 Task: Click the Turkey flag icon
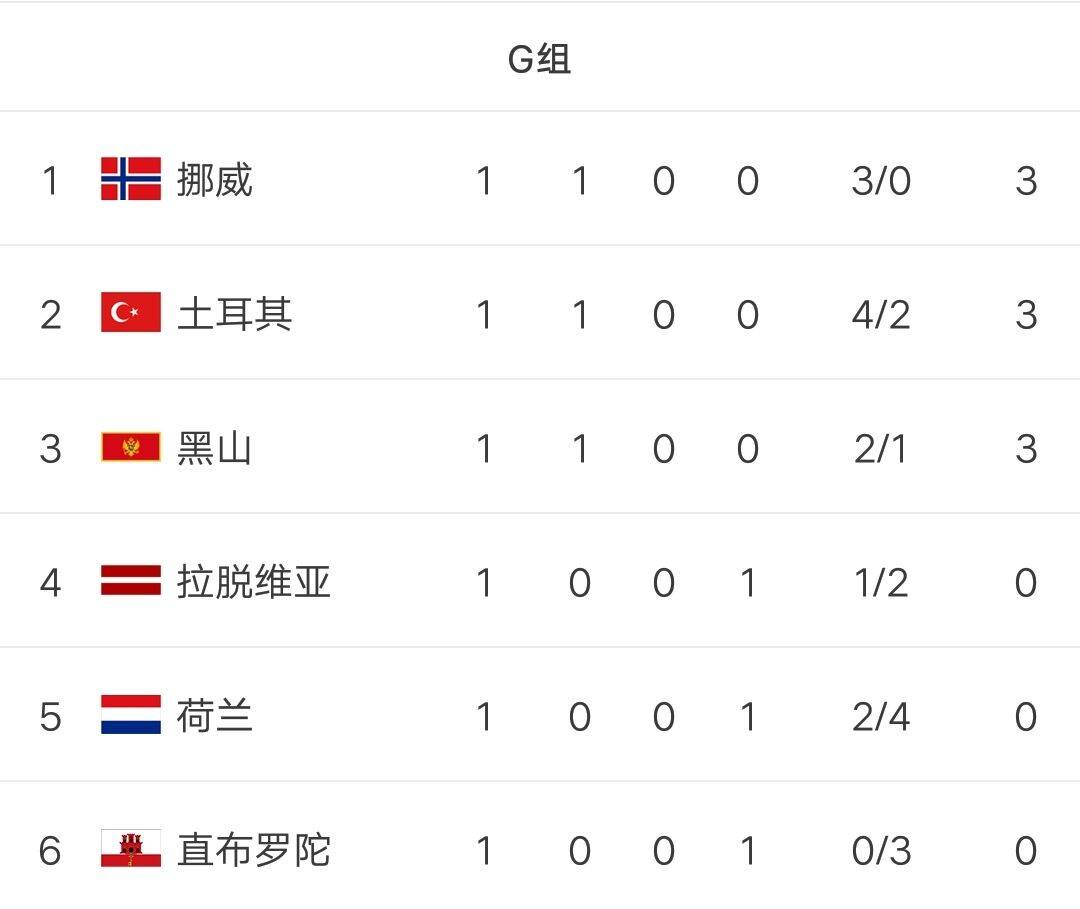coord(131,312)
